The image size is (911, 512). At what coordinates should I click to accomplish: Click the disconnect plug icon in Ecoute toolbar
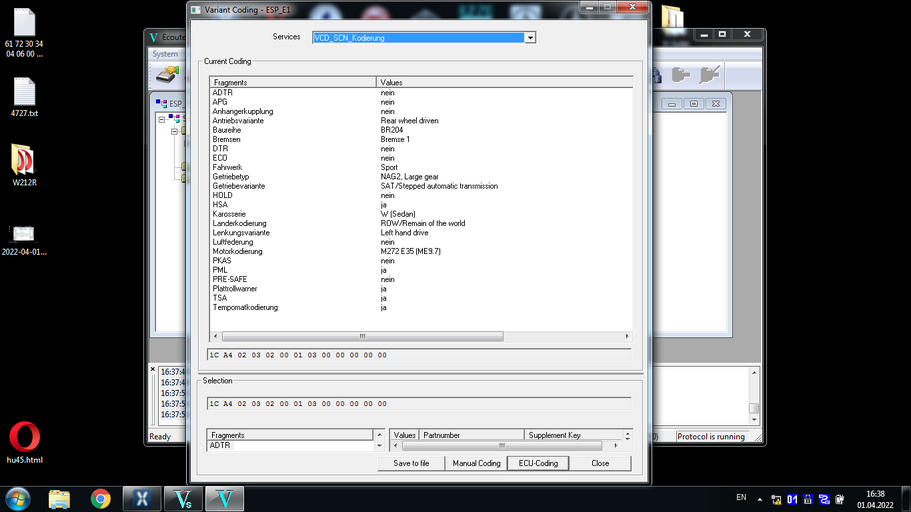point(710,74)
